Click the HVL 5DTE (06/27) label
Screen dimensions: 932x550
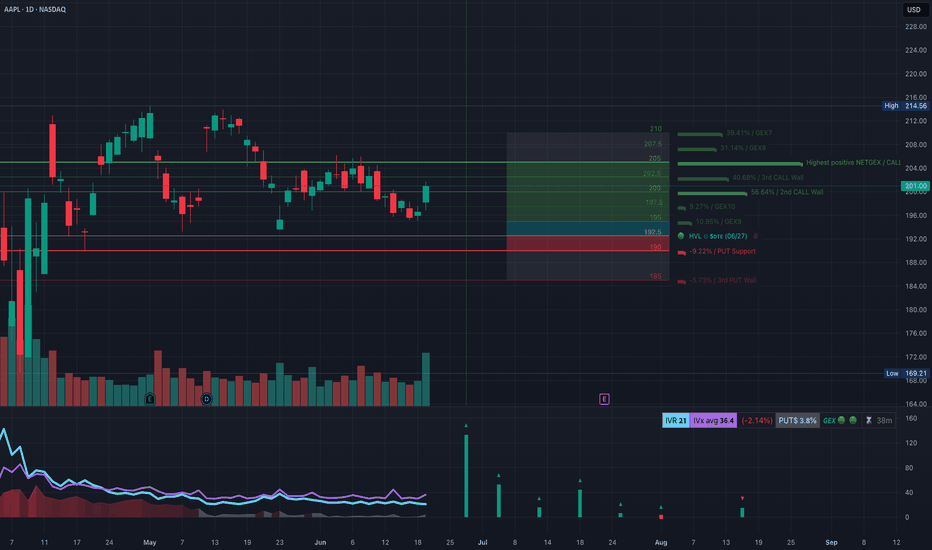[x=718, y=236]
